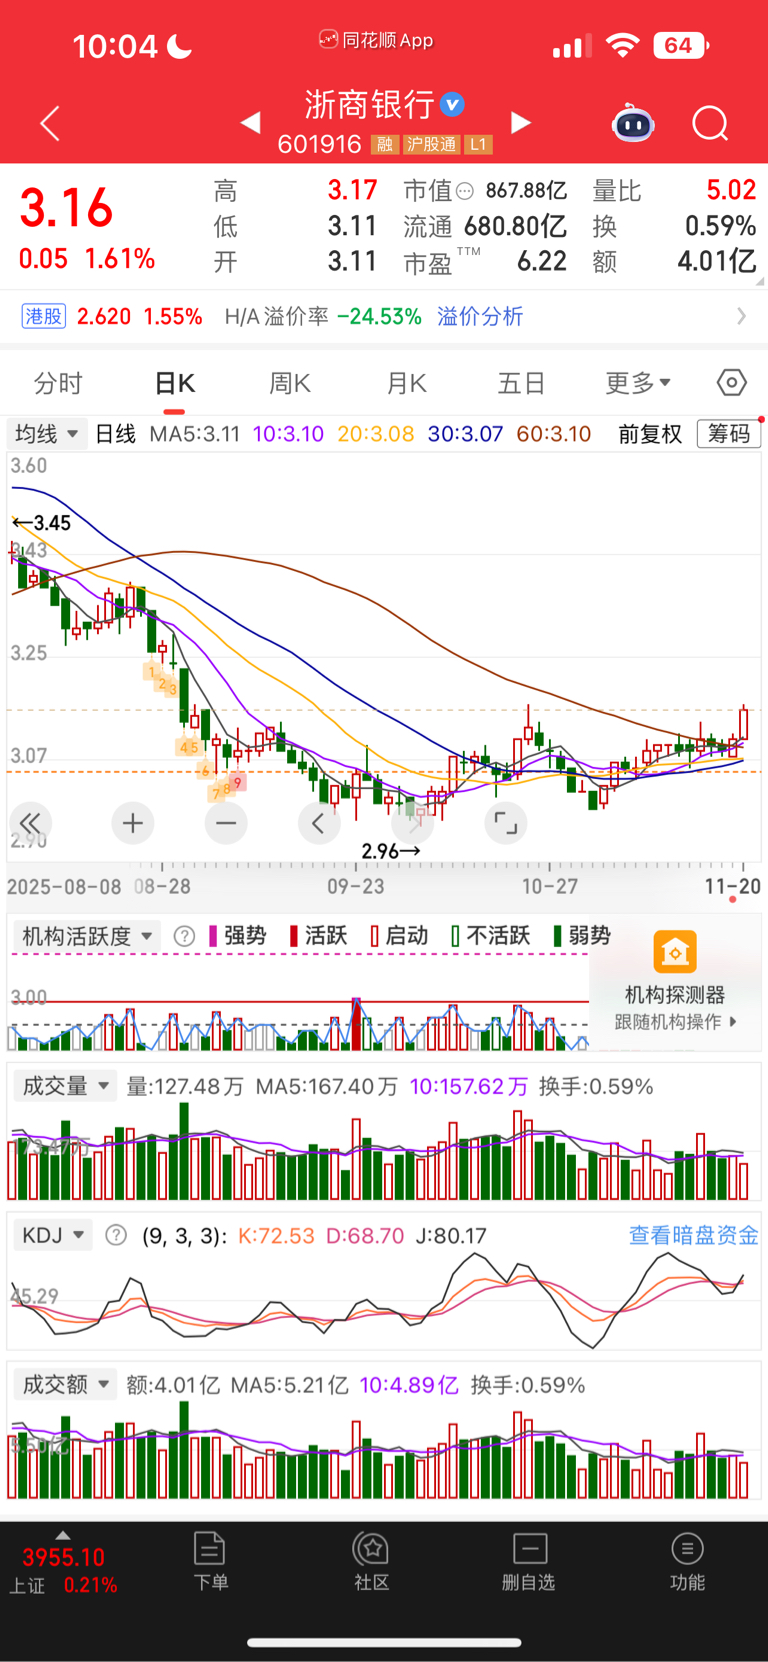Tap 不活跃 legend label
Image resolution: width=768 pixels, height=1662 pixels.
pyautogui.click(x=498, y=936)
